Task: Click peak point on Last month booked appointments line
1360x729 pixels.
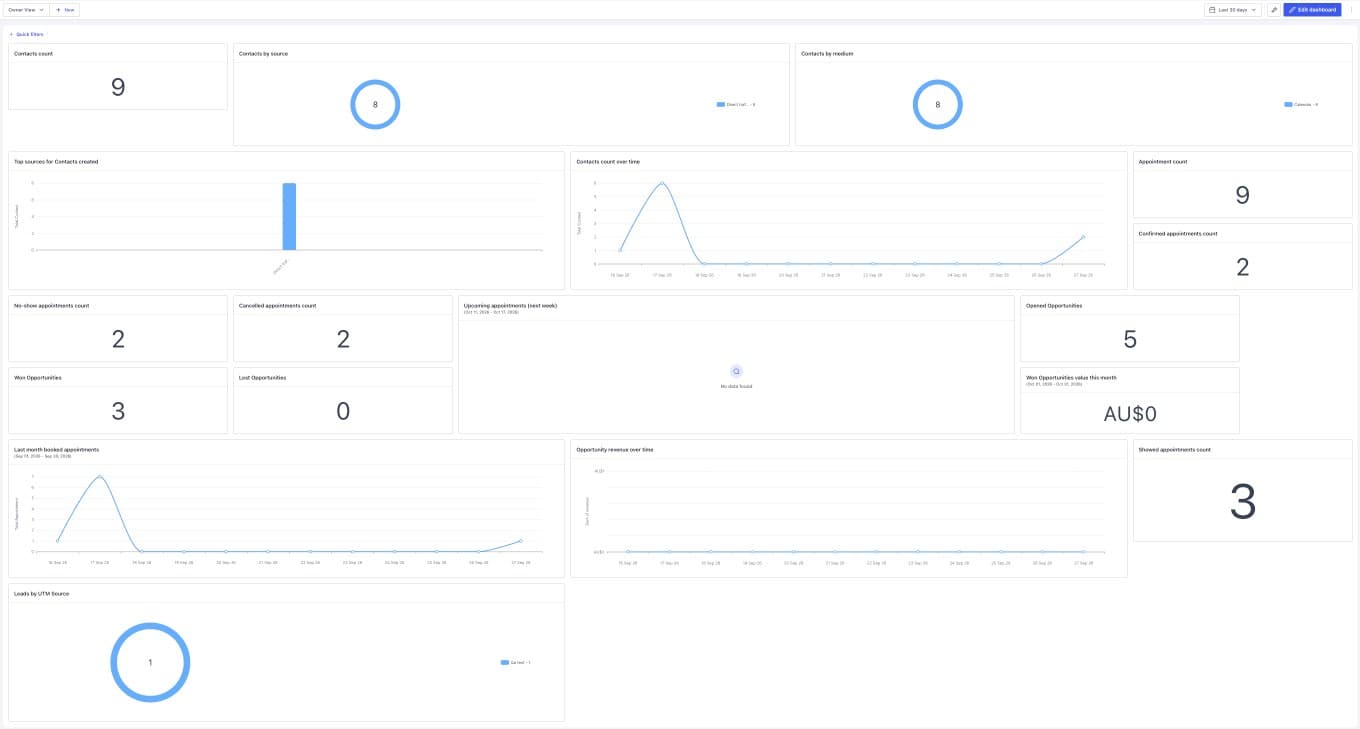Action: point(98,476)
